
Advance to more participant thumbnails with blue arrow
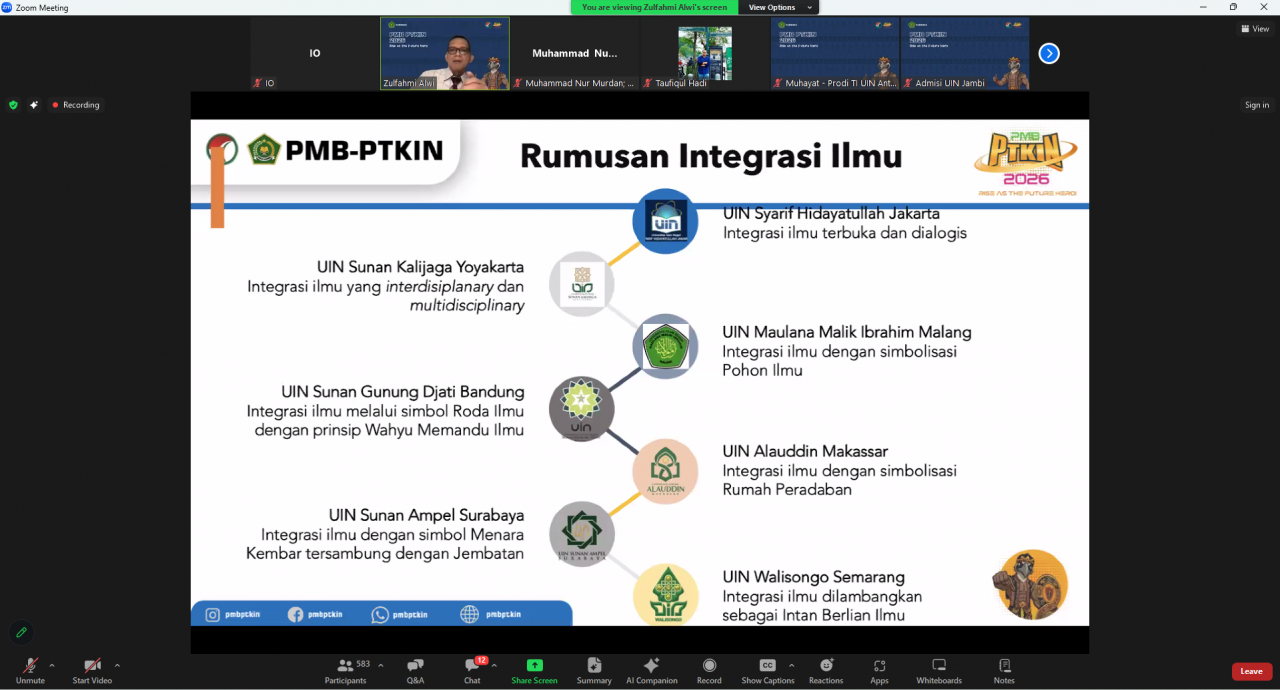click(1048, 53)
